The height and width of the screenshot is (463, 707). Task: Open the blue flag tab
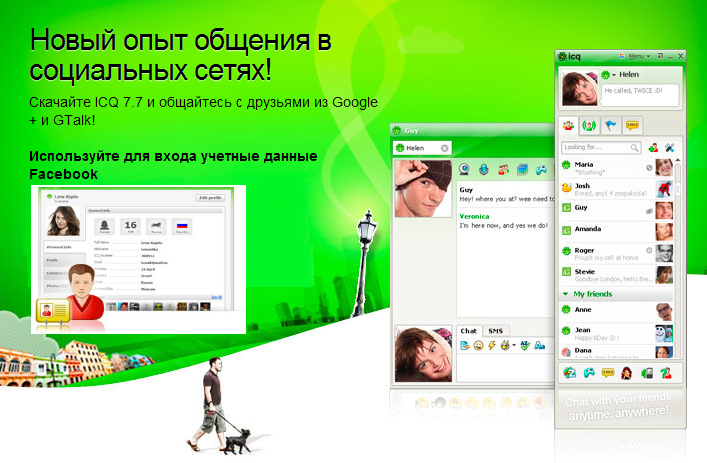(610, 126)
